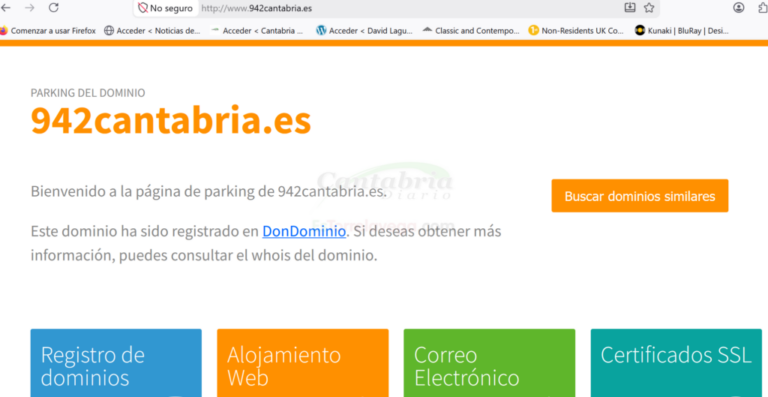Follow the DonDominio link
The width and height of the screenshot is (768, 397).
pyautogui.click(x=304, y=231)
